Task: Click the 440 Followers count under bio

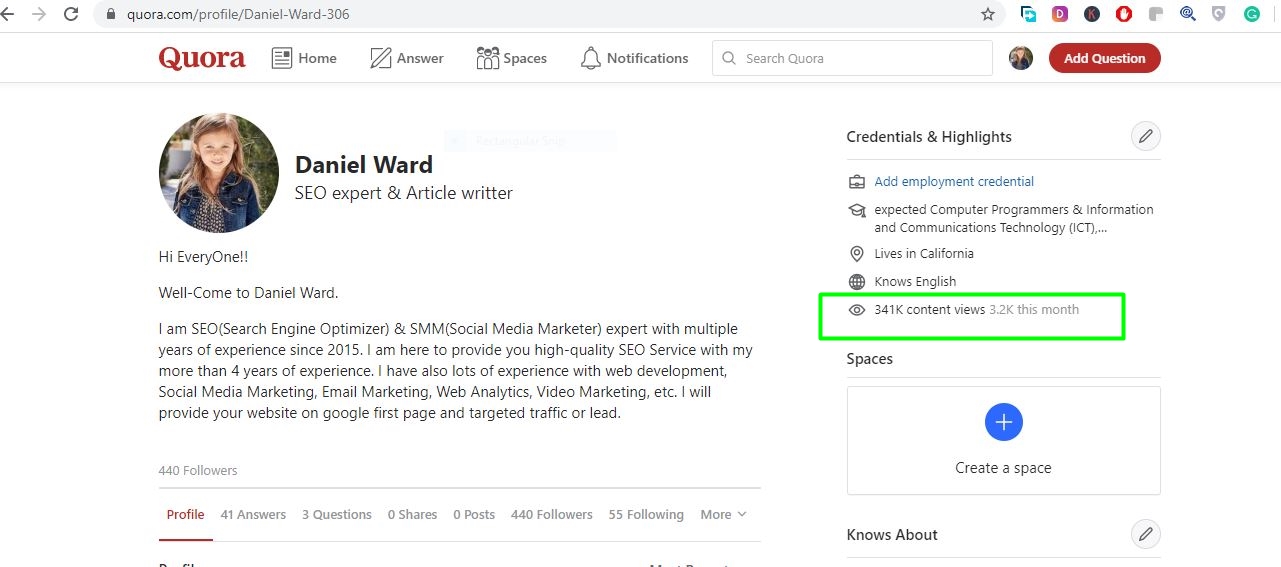Action: coord(198,470)
